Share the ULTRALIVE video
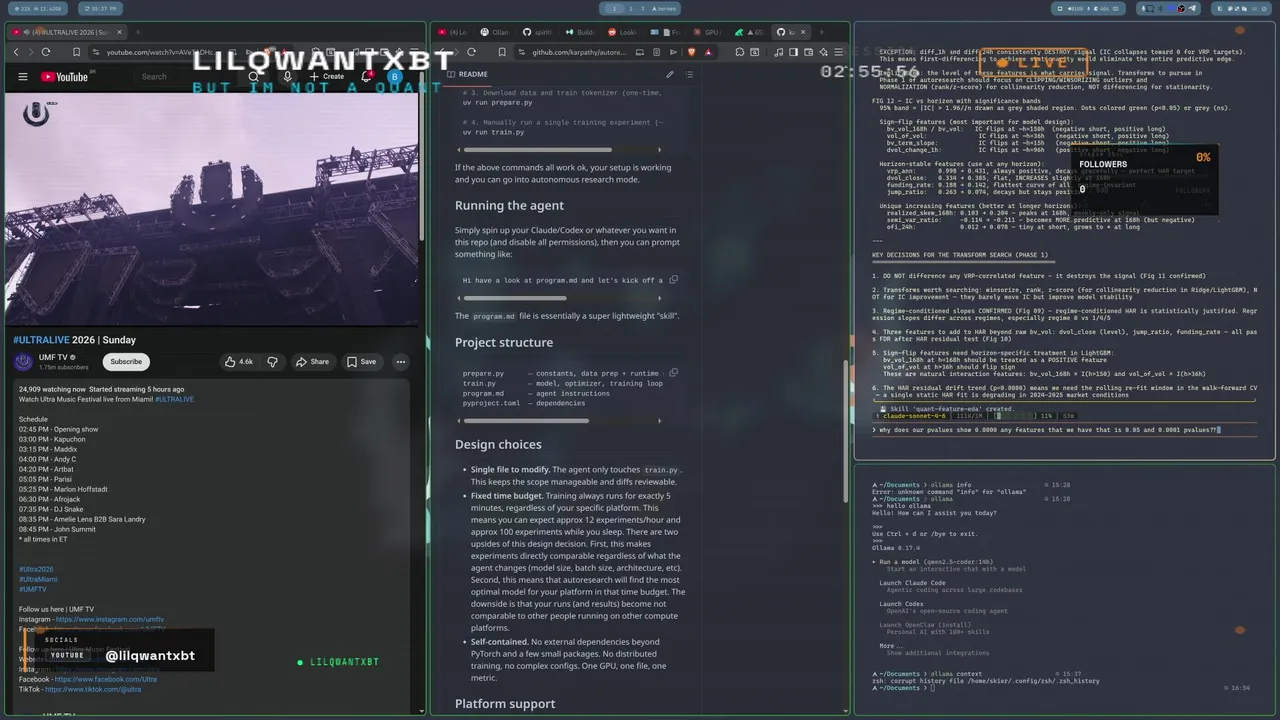The height and width of the screenshot is (720, 1280). pos(312,361)
